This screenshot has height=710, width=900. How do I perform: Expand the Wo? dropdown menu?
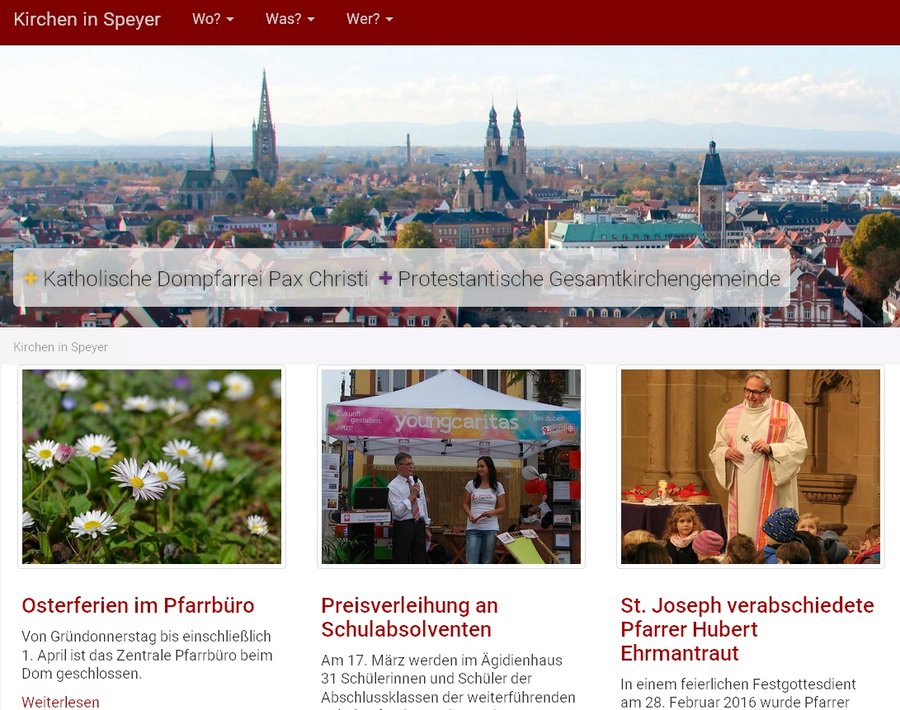(x=213, y=19)
